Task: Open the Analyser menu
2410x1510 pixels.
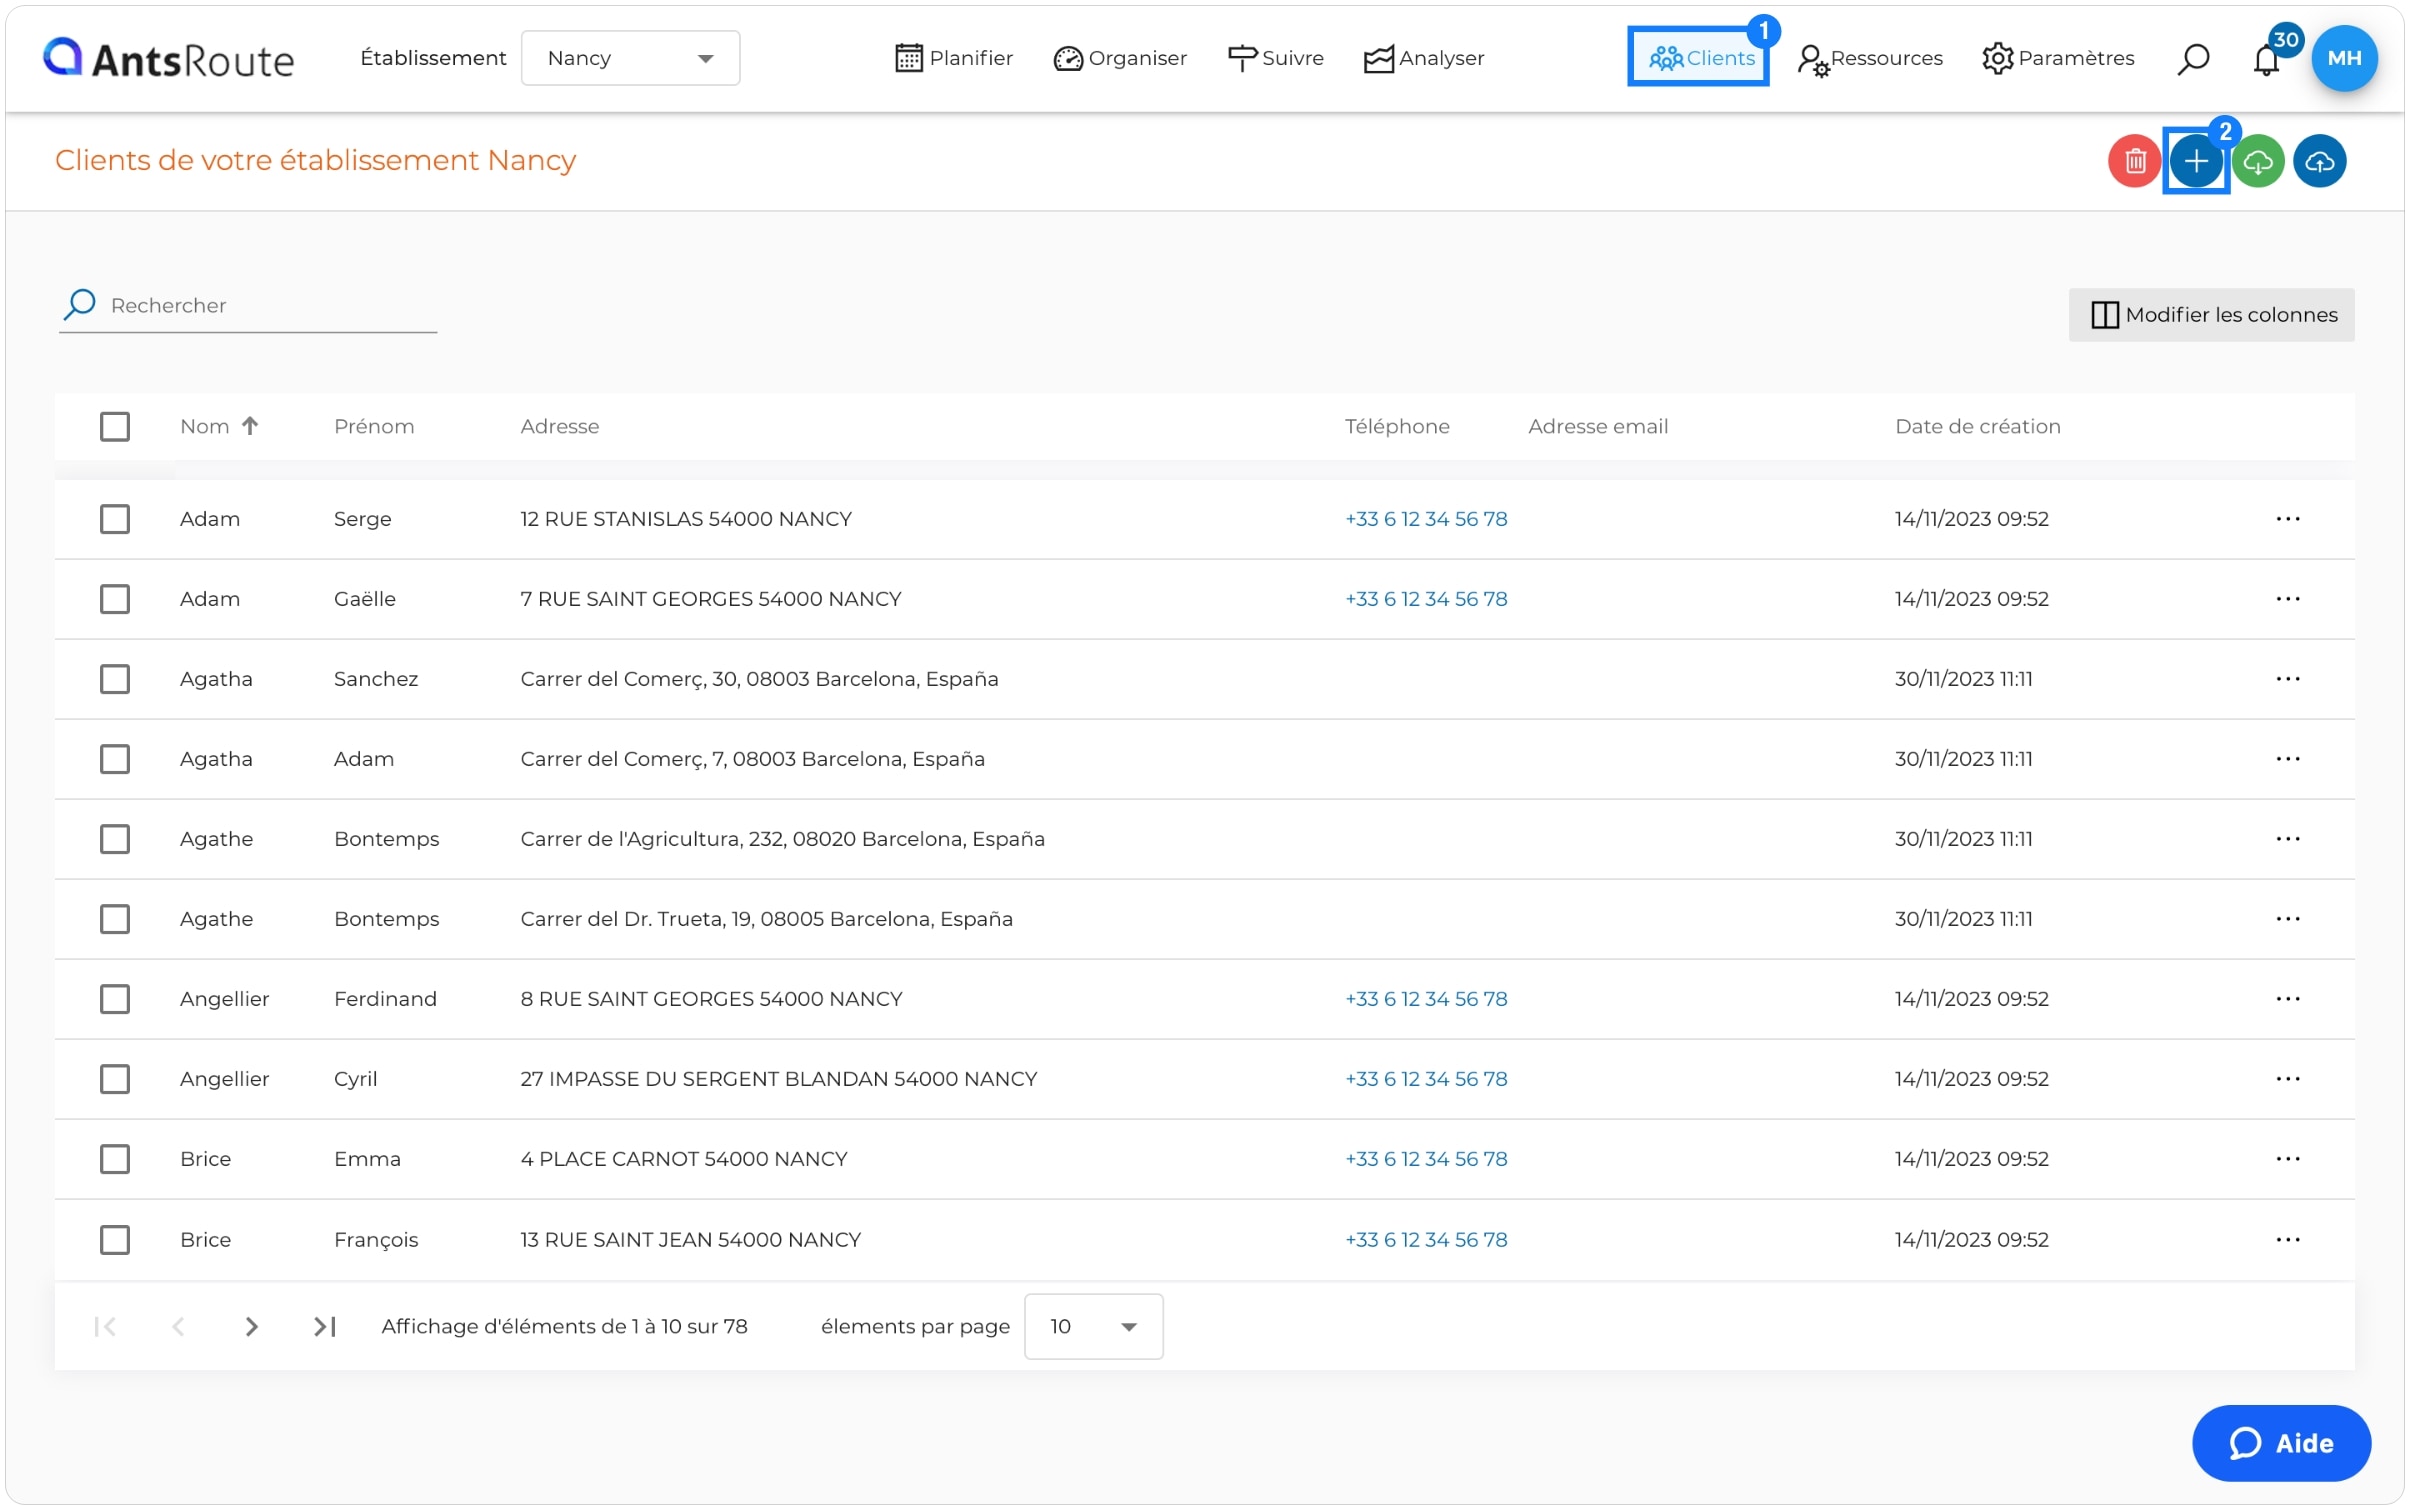Action: tap(1423, 58)
